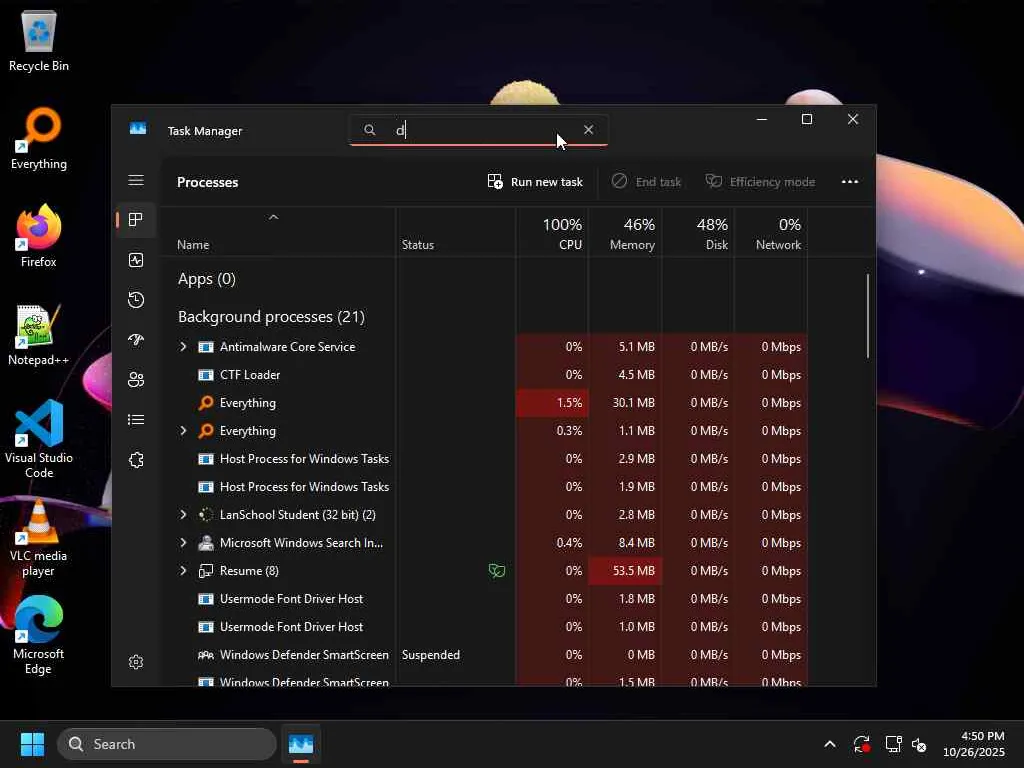
Task: Sort by the Memory column header
Action: pyautogui.click(x=625, y=232)
